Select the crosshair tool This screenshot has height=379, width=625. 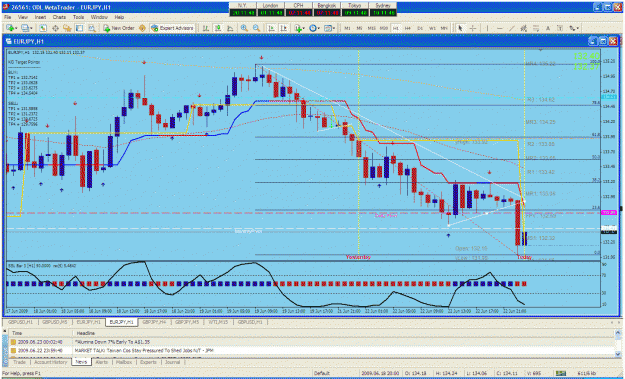pos(473,28)
